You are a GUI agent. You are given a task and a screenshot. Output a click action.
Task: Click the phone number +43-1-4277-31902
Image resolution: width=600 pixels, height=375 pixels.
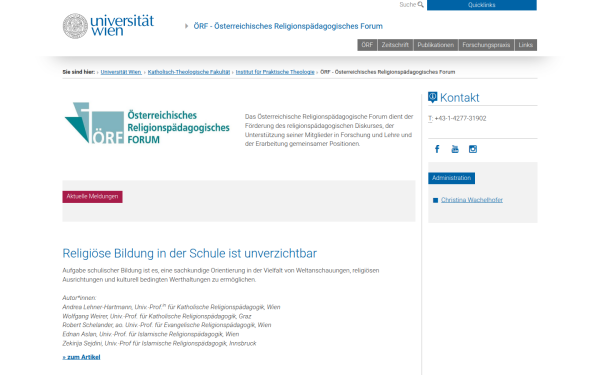(x=460, y=118)
